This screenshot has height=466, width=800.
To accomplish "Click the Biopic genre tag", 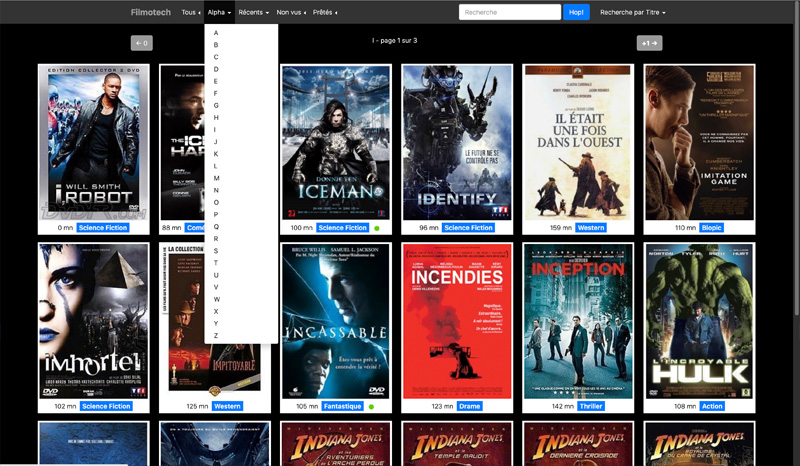I will click(x=711, y=228).
